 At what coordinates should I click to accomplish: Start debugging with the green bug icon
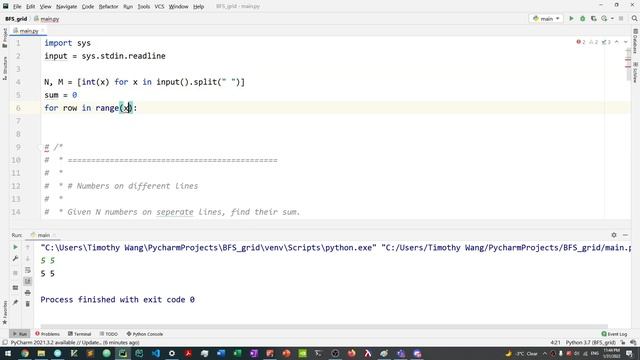(582, 19)
